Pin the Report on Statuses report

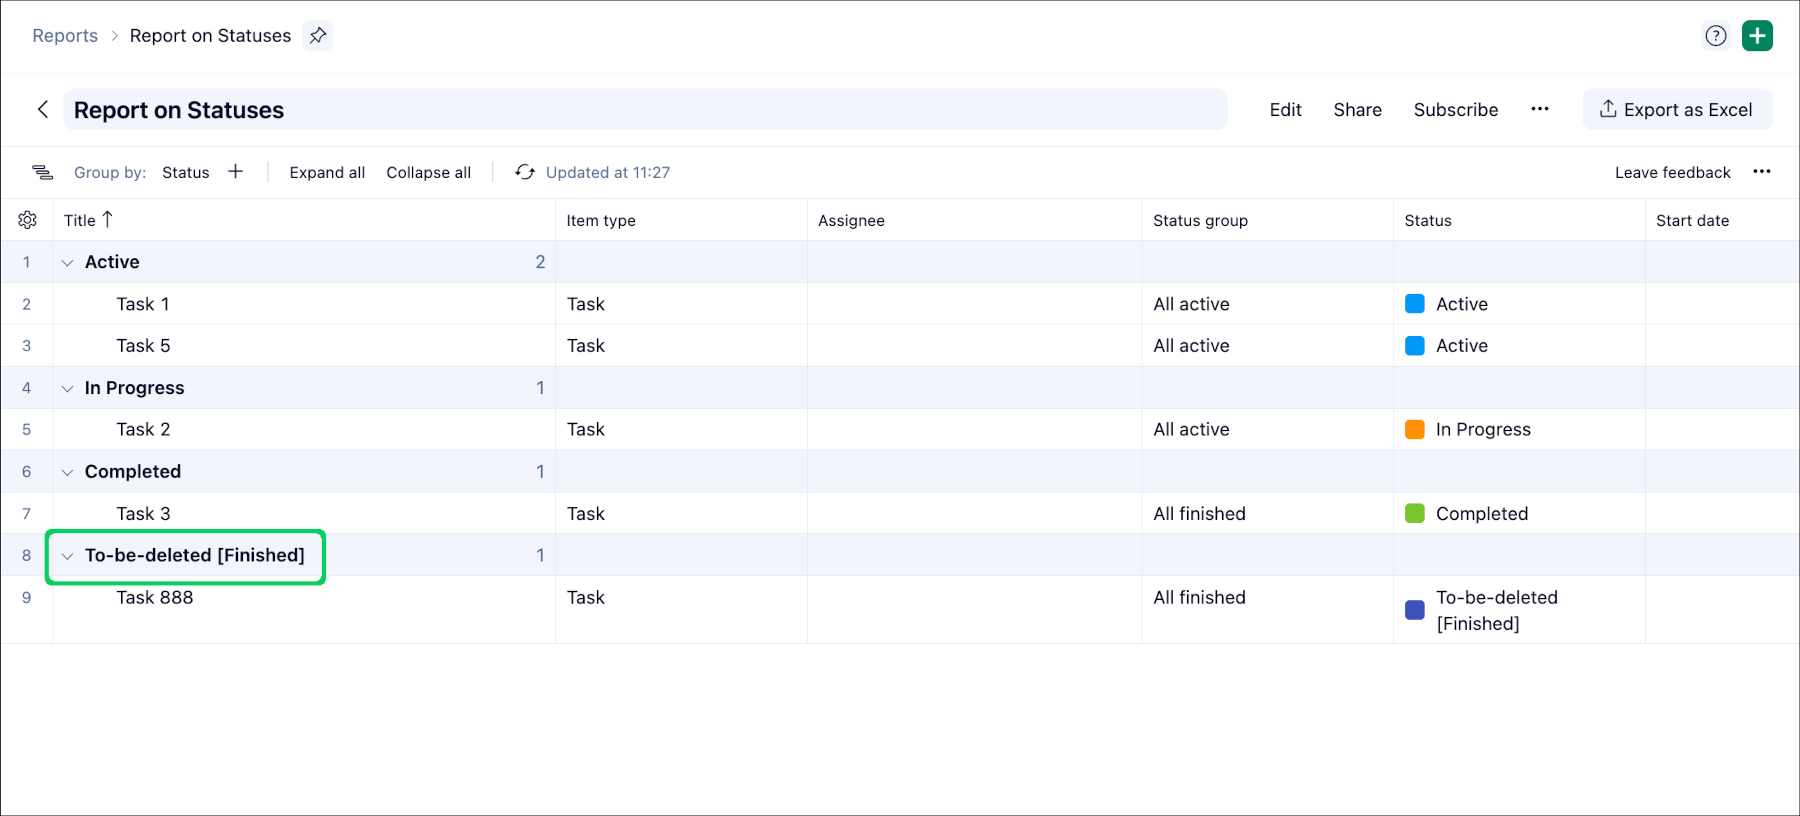(318, 36)
